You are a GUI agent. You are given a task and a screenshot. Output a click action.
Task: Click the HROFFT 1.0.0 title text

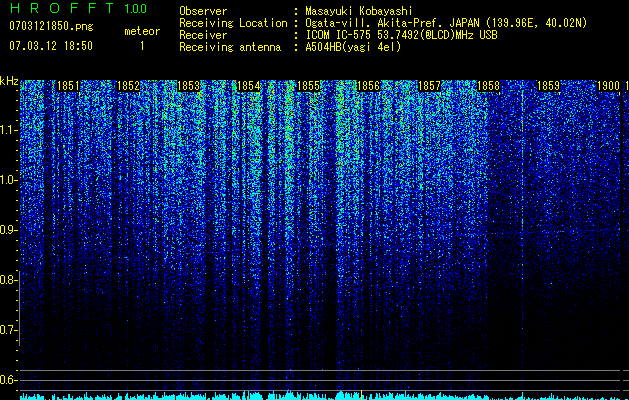pyautogui.click(x=78, y=8)
